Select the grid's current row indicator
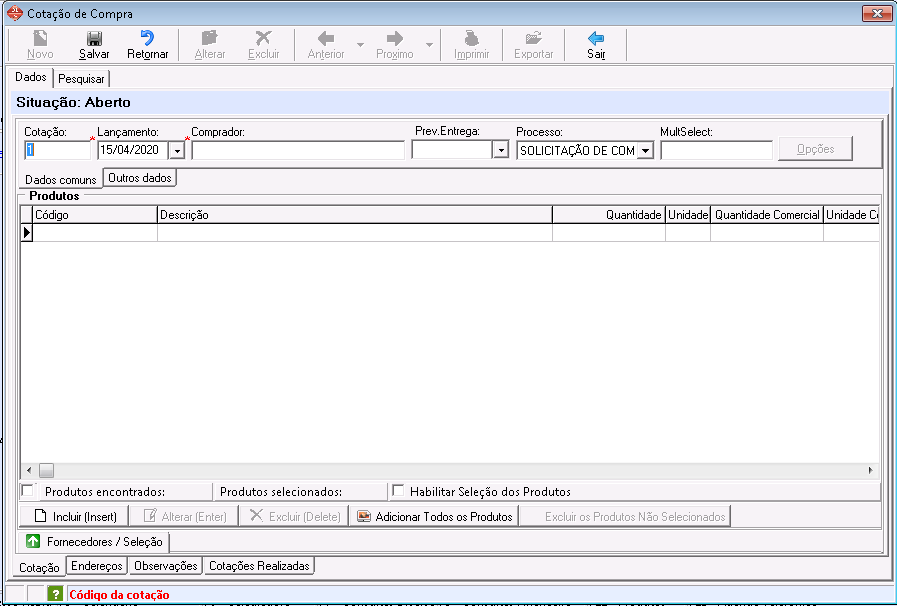The height and width of the screenshot is (606, 897). [x=26, y=232]
